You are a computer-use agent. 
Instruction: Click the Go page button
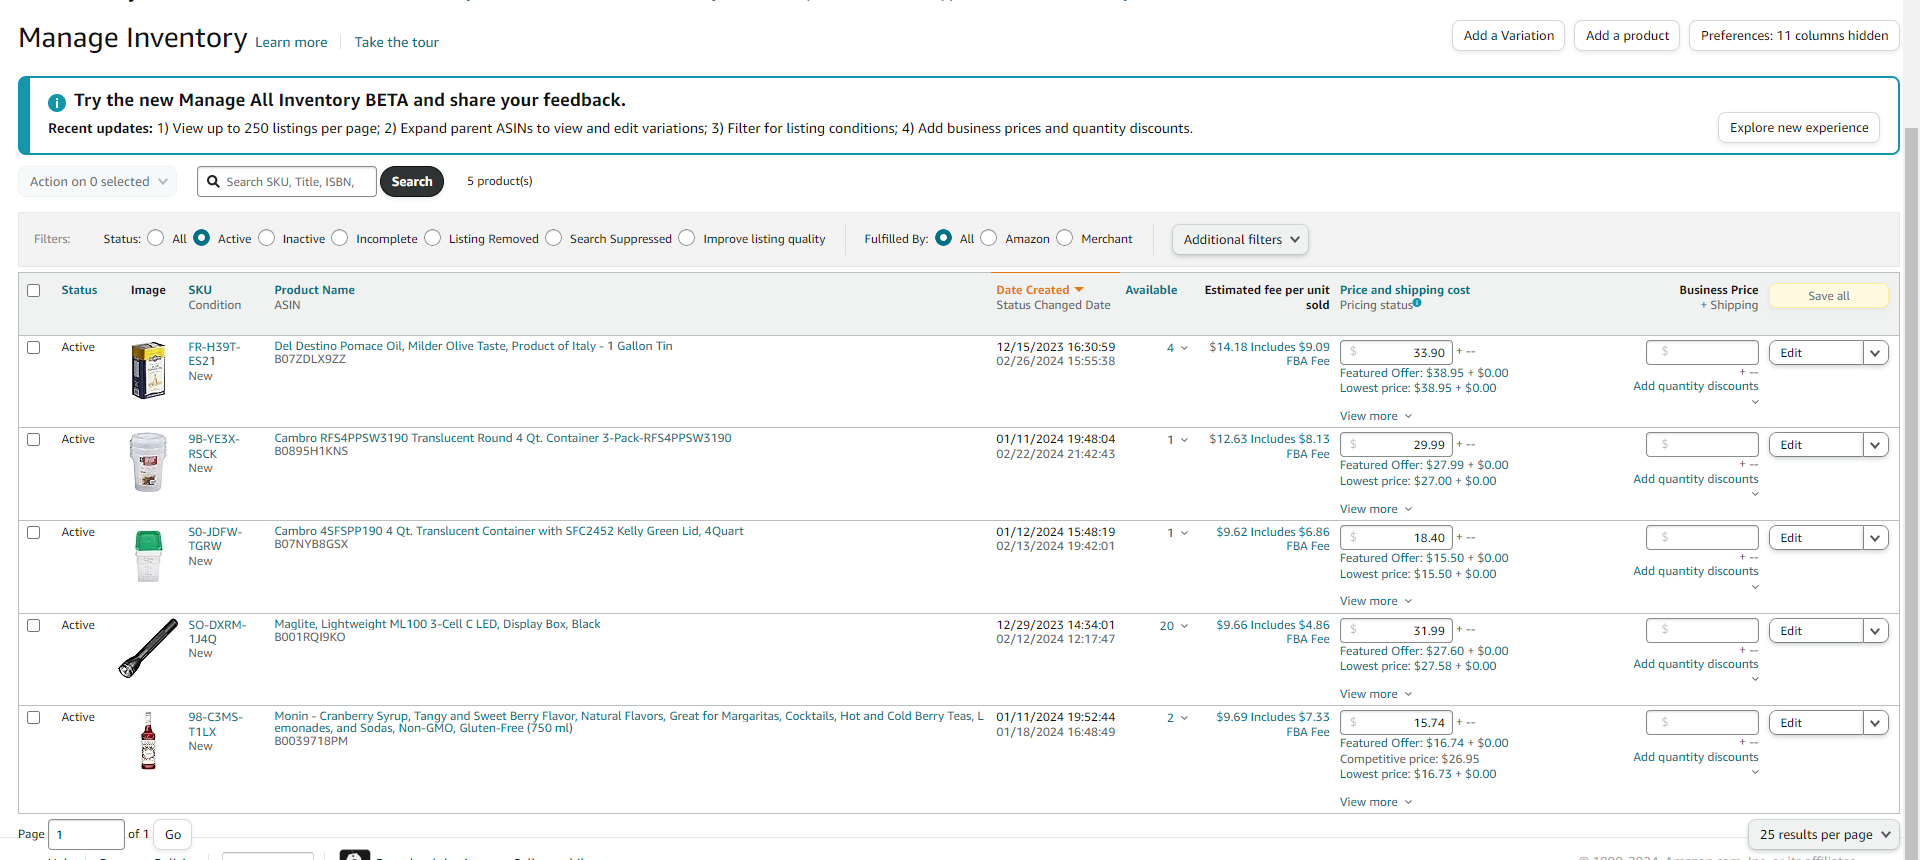(173, 835)
